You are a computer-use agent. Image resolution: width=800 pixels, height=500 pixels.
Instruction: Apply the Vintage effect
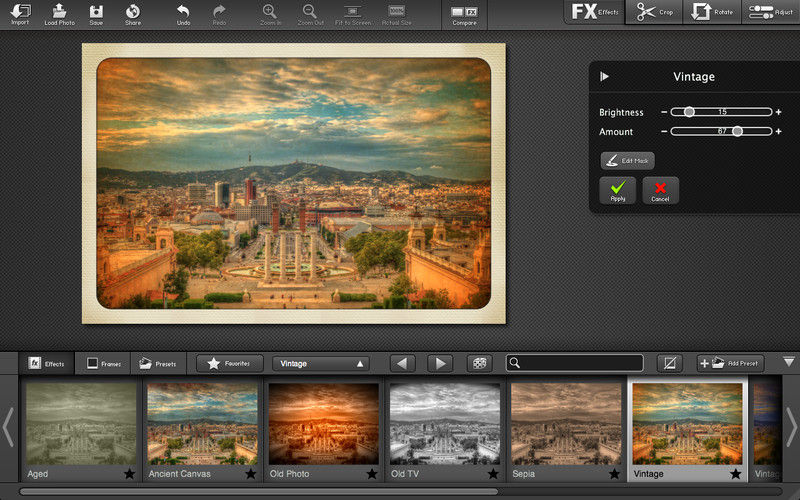pos(617,190)
